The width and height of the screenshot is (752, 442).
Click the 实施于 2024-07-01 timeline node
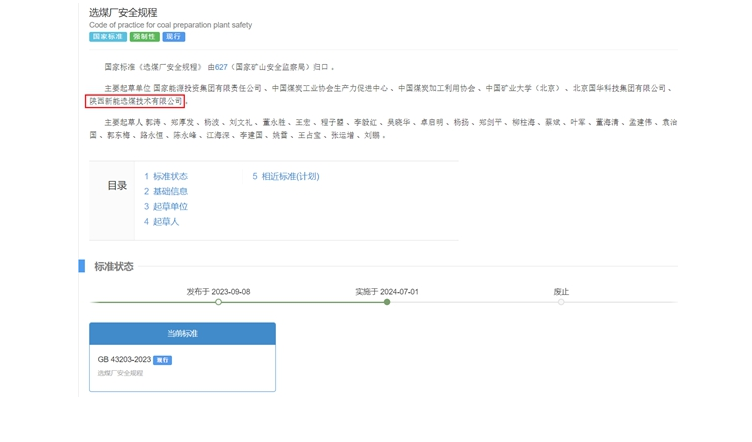tap(387, 302)
